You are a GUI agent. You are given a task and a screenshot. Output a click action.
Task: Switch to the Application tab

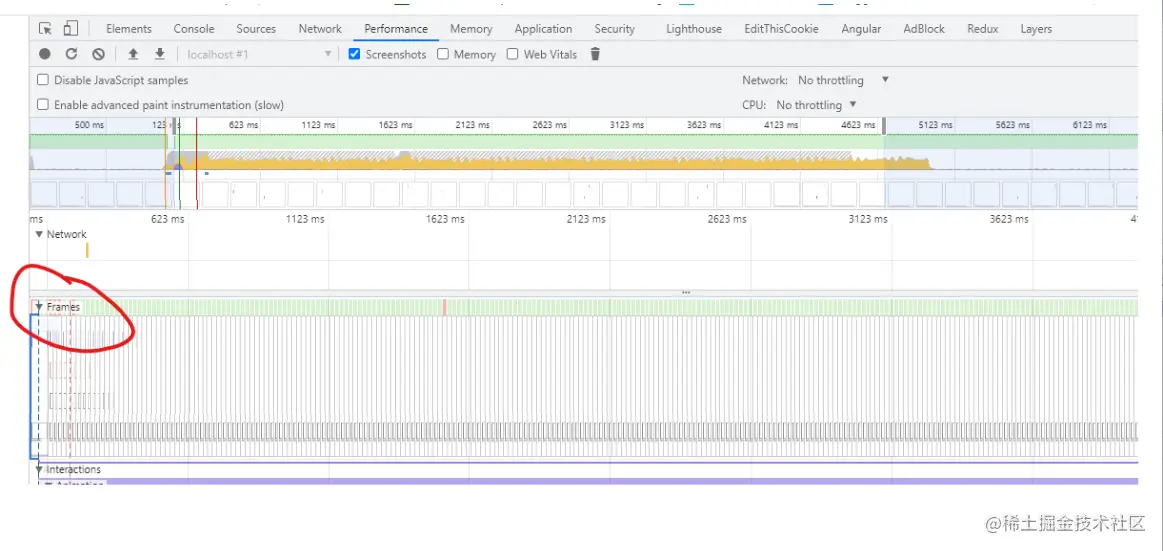543,29
